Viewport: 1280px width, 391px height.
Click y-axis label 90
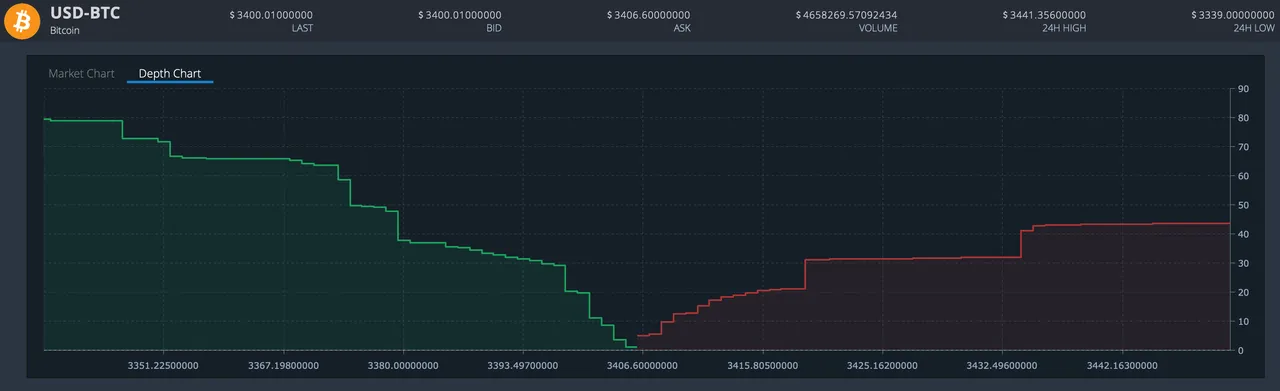1244,89
